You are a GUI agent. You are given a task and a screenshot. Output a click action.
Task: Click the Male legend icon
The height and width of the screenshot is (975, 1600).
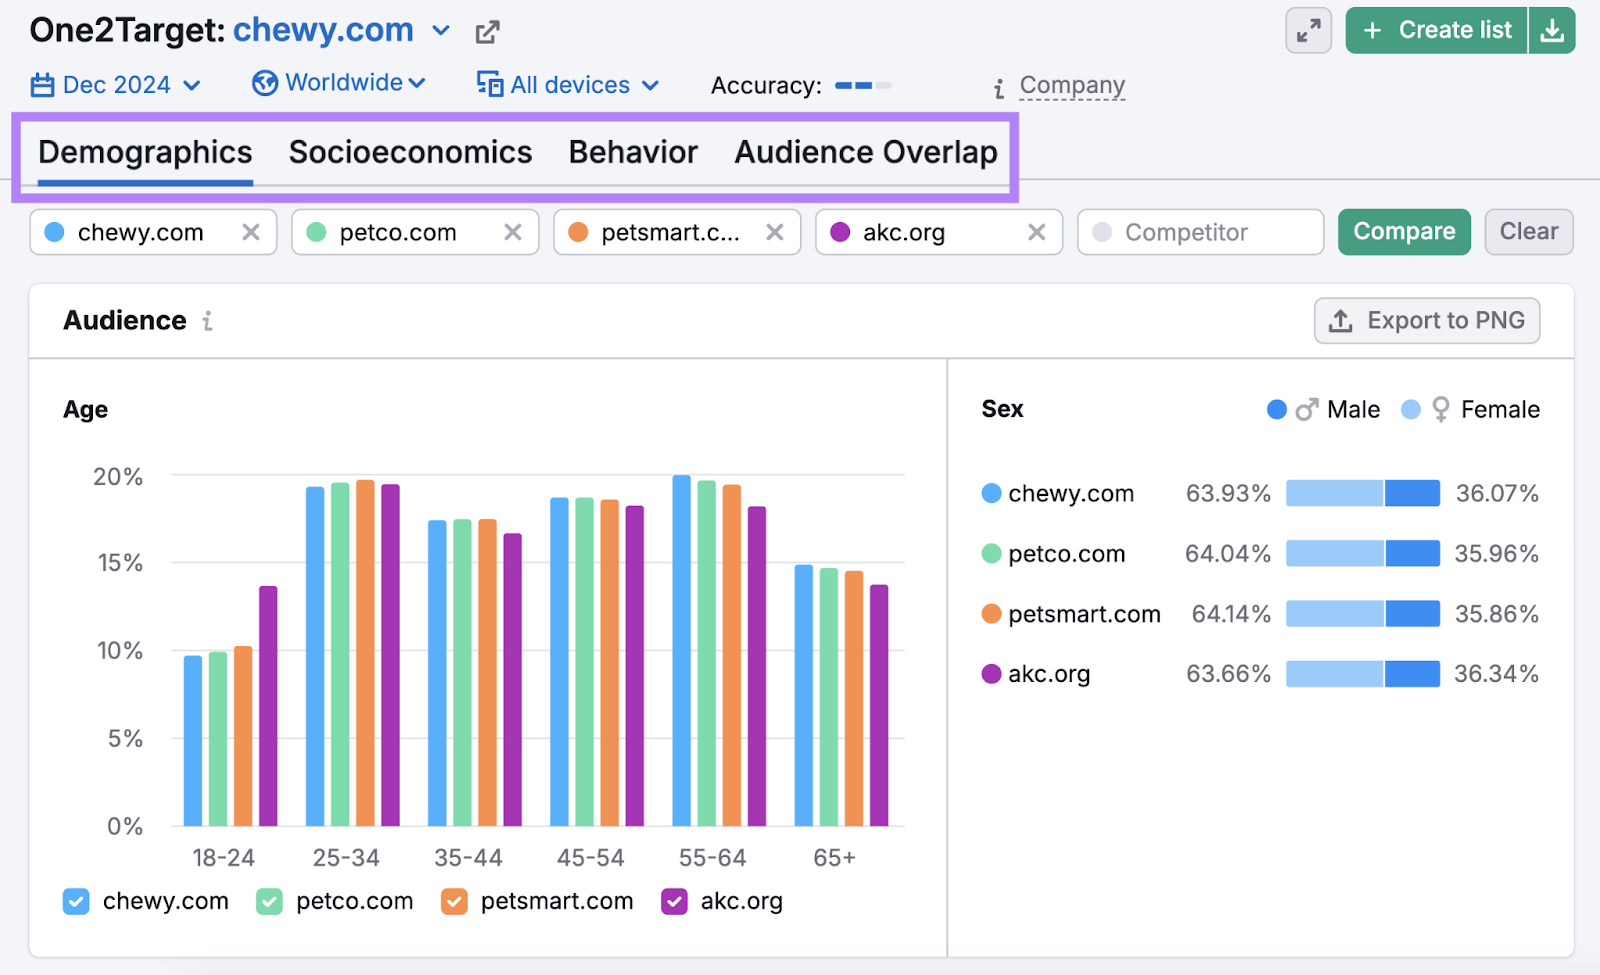[x=1307, y=410]
